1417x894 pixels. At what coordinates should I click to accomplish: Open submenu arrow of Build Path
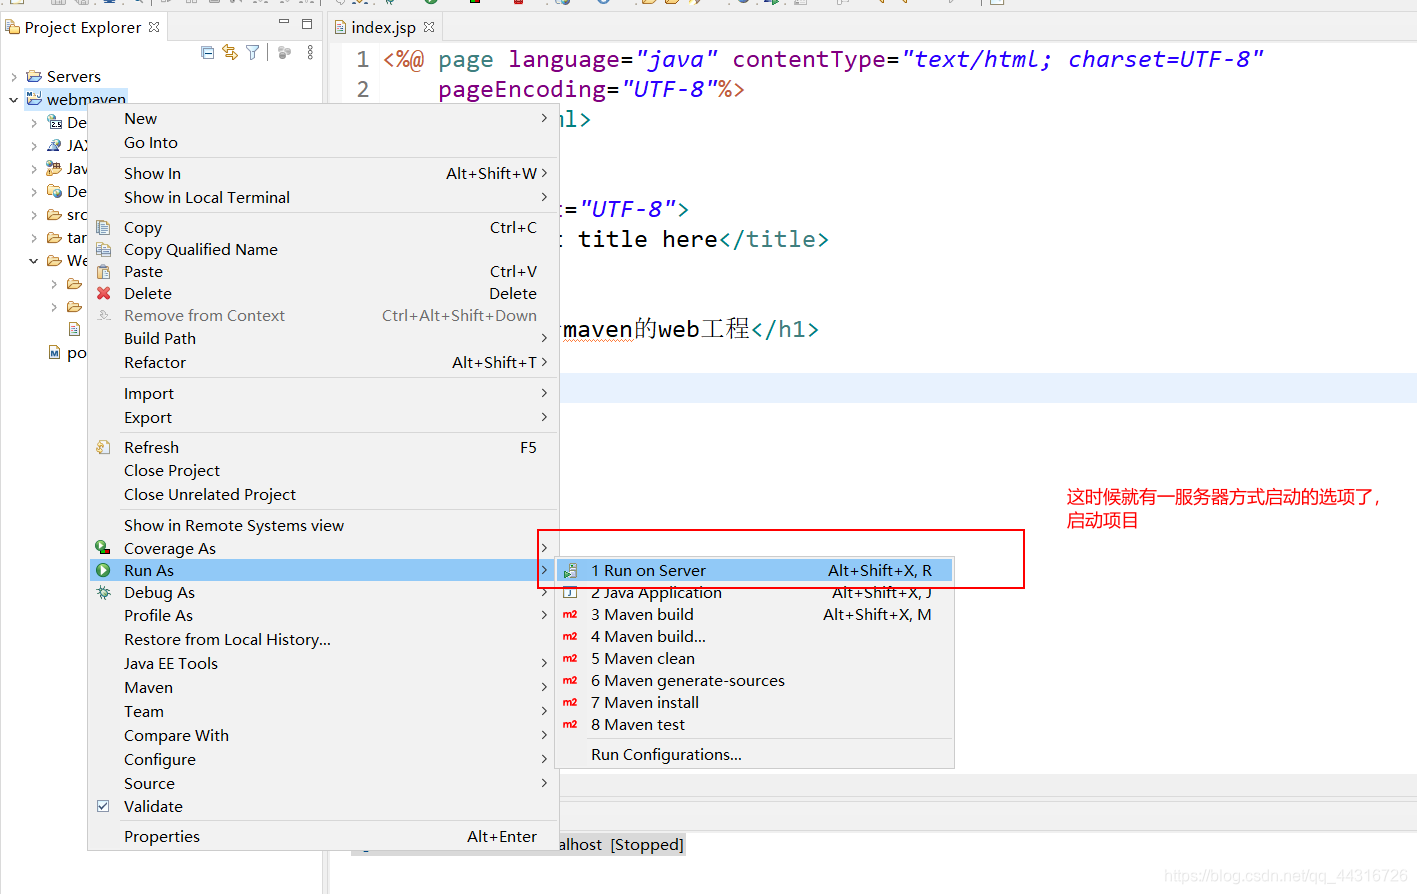point(544,338)
